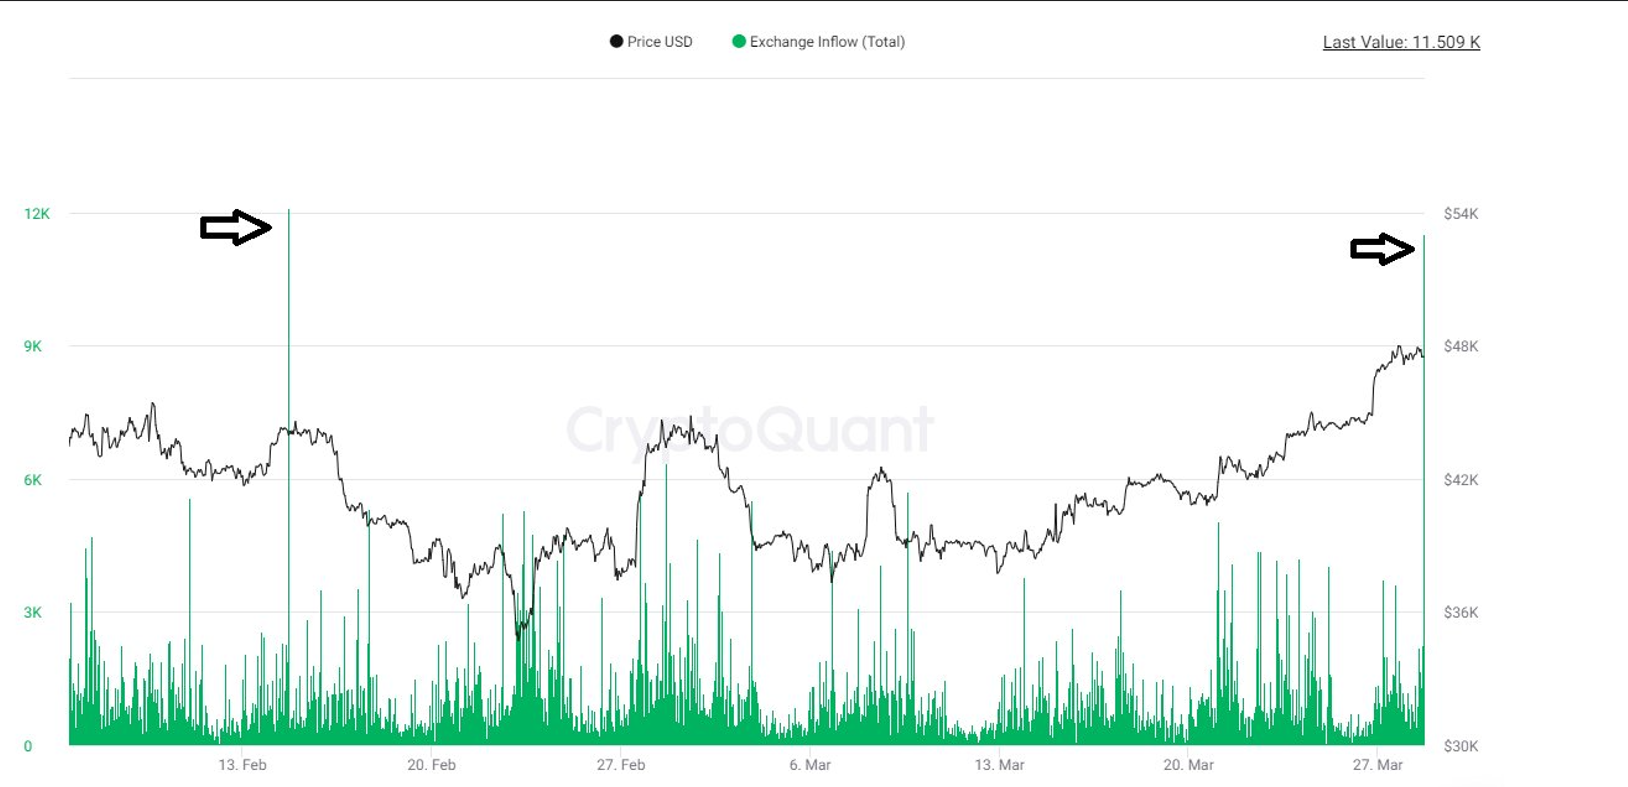Open the Last Value: 11.509 K link
The width and height of the screenshot is (1628, 787).
(1401, 42)
